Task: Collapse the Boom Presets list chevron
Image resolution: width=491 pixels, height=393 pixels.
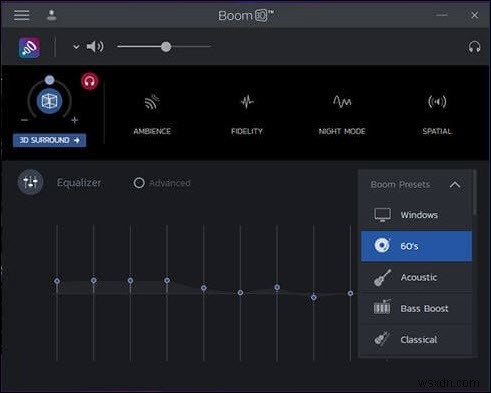Action: pyautogui.click(x=455, y=185)
